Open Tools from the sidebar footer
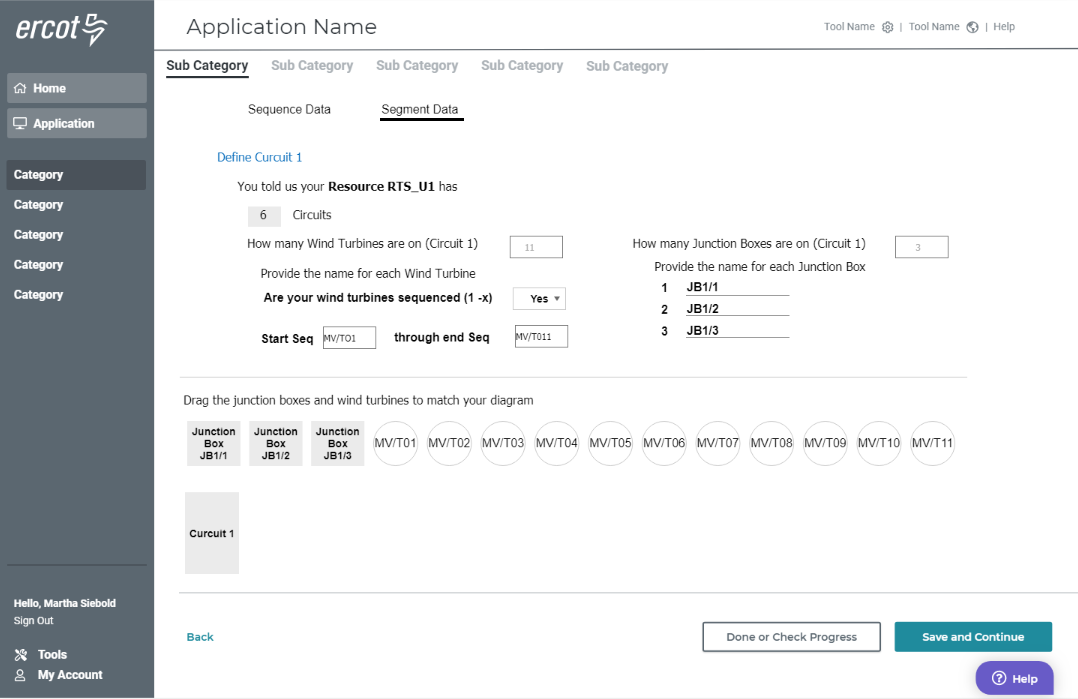Viewport: 1078px width, 699px height. click(x=52, y=655)
